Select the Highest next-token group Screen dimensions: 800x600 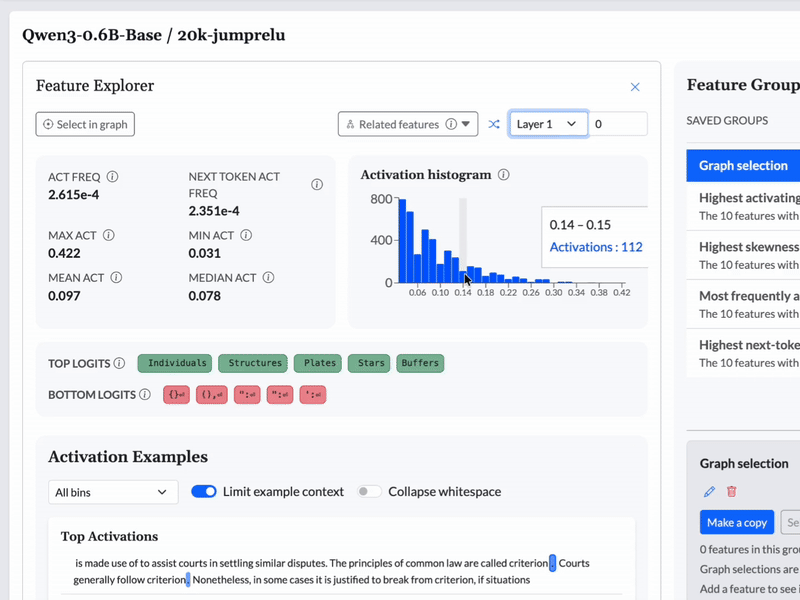click(x=743, y=353)
